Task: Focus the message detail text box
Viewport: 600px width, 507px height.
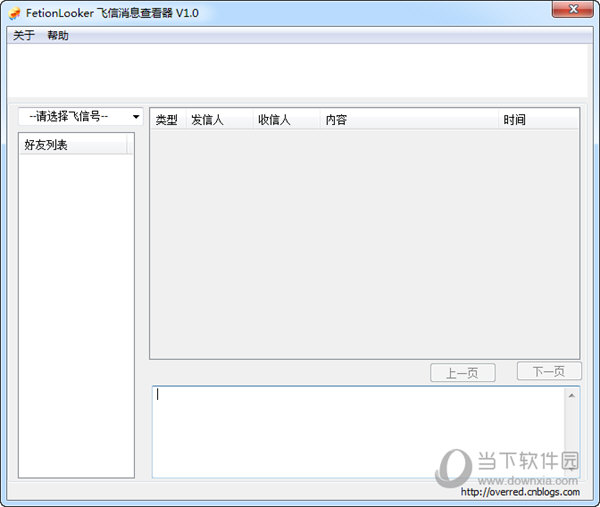Action: click(x=358, y=432)
